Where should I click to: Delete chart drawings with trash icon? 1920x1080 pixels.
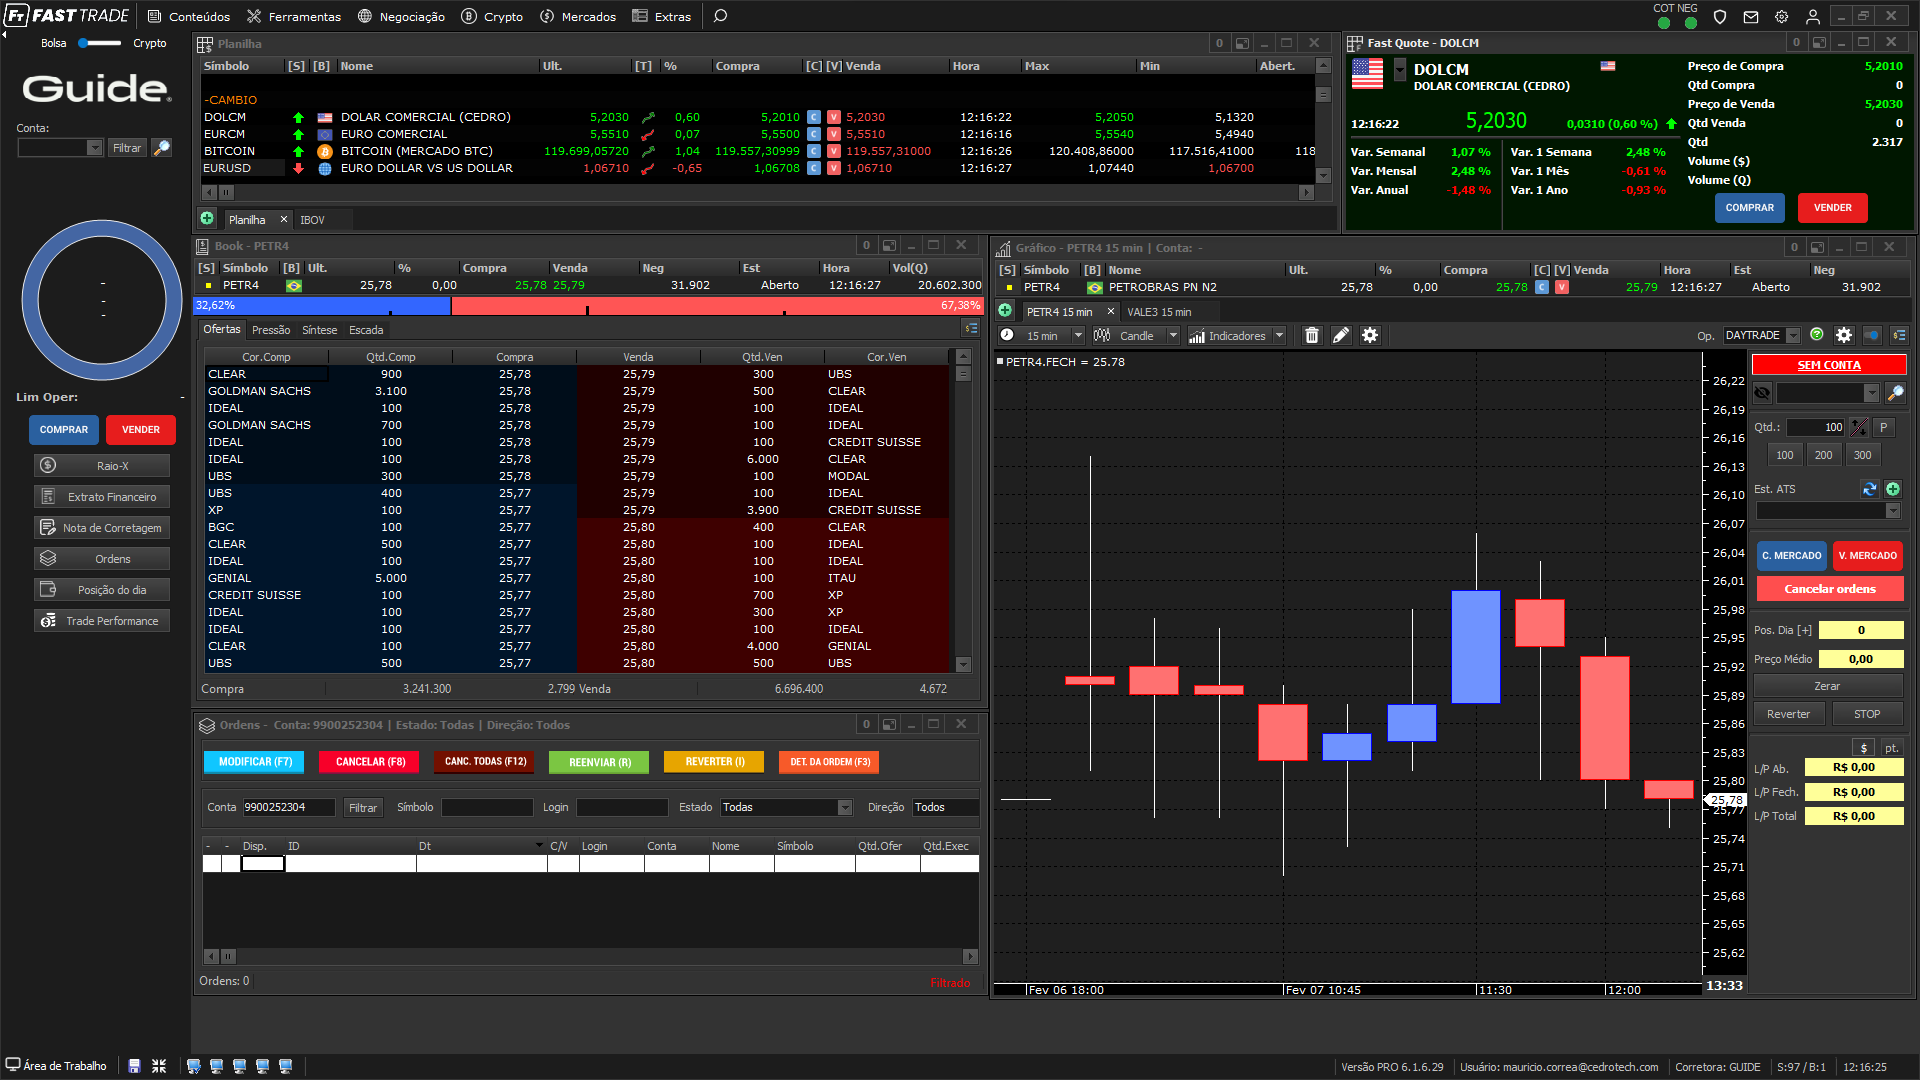coord(1312,336)
